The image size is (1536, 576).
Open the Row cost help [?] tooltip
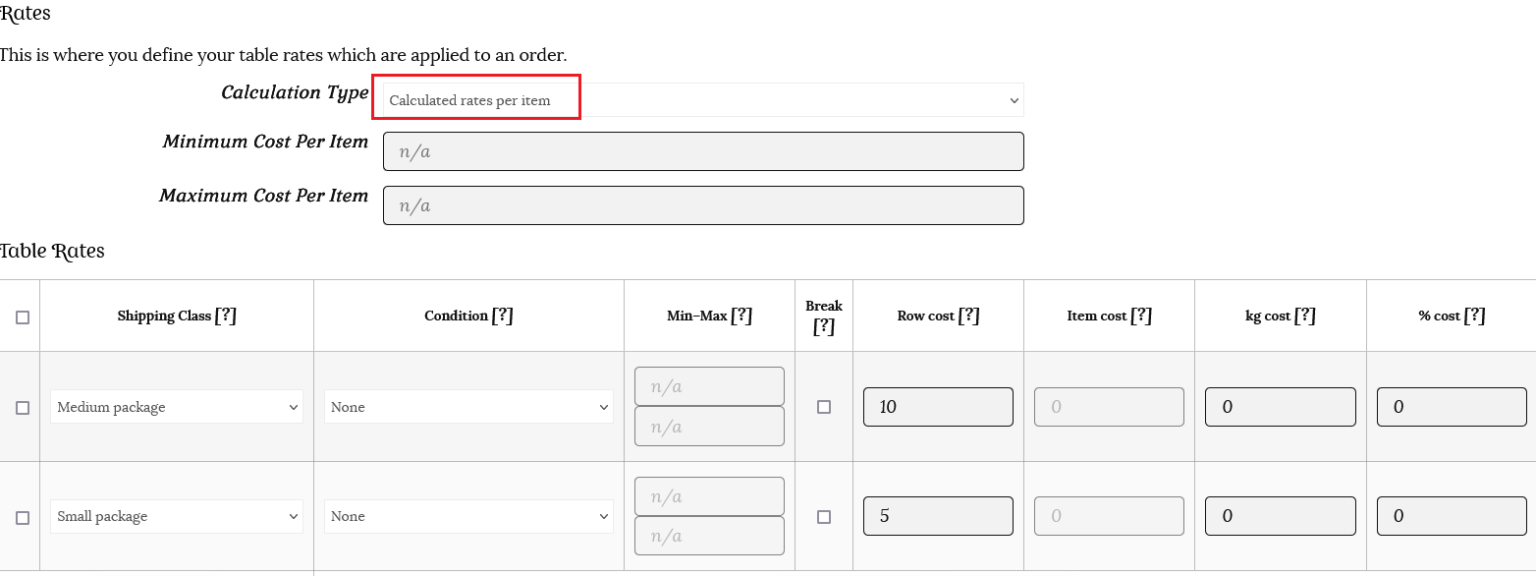coord(968,316)
